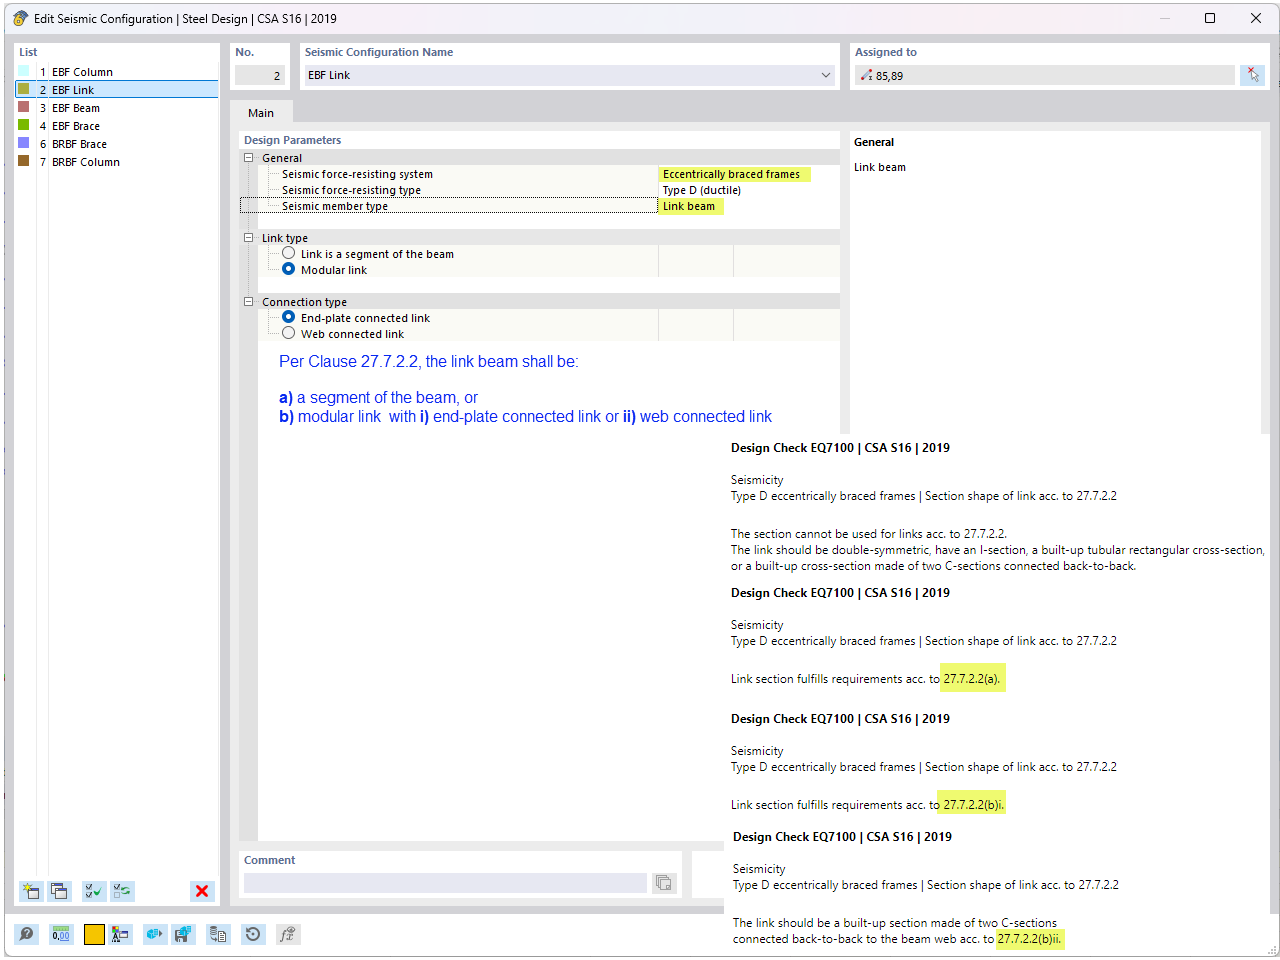1280x960 pixels.
Task: Click the 'Seismic member type' row label
Action: (x=335, y=206)
